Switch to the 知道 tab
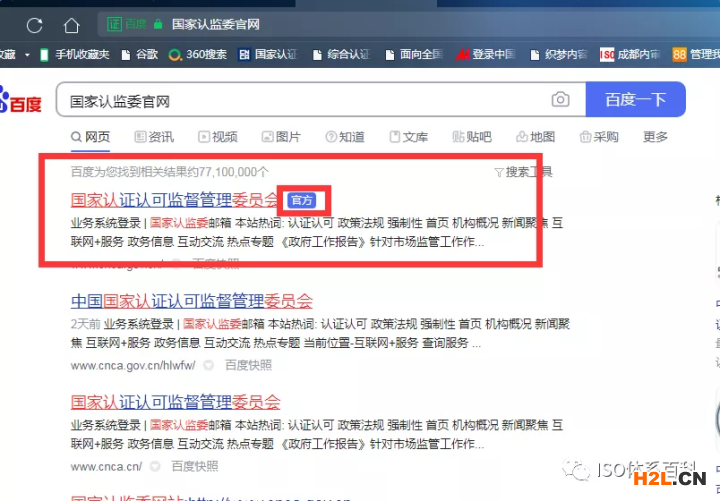This screenshot has height=501, width=720. pos(345,137)
